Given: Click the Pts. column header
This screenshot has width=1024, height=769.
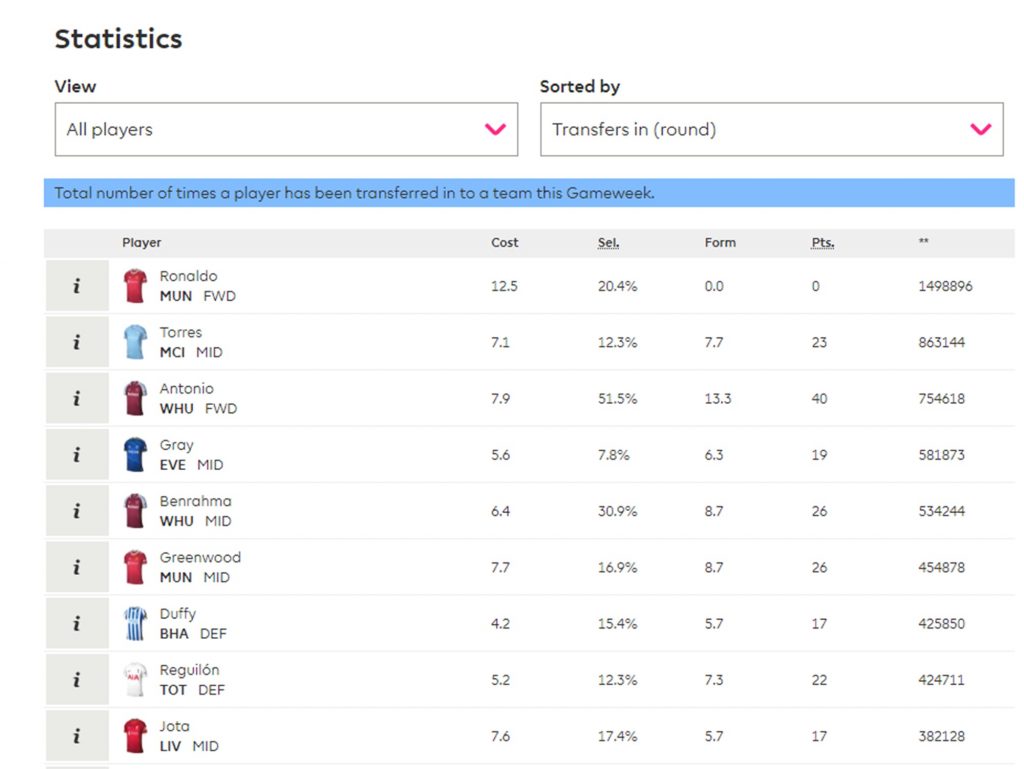Looking at the screenshot, I should pyautogui.click(x=822, y=243).
